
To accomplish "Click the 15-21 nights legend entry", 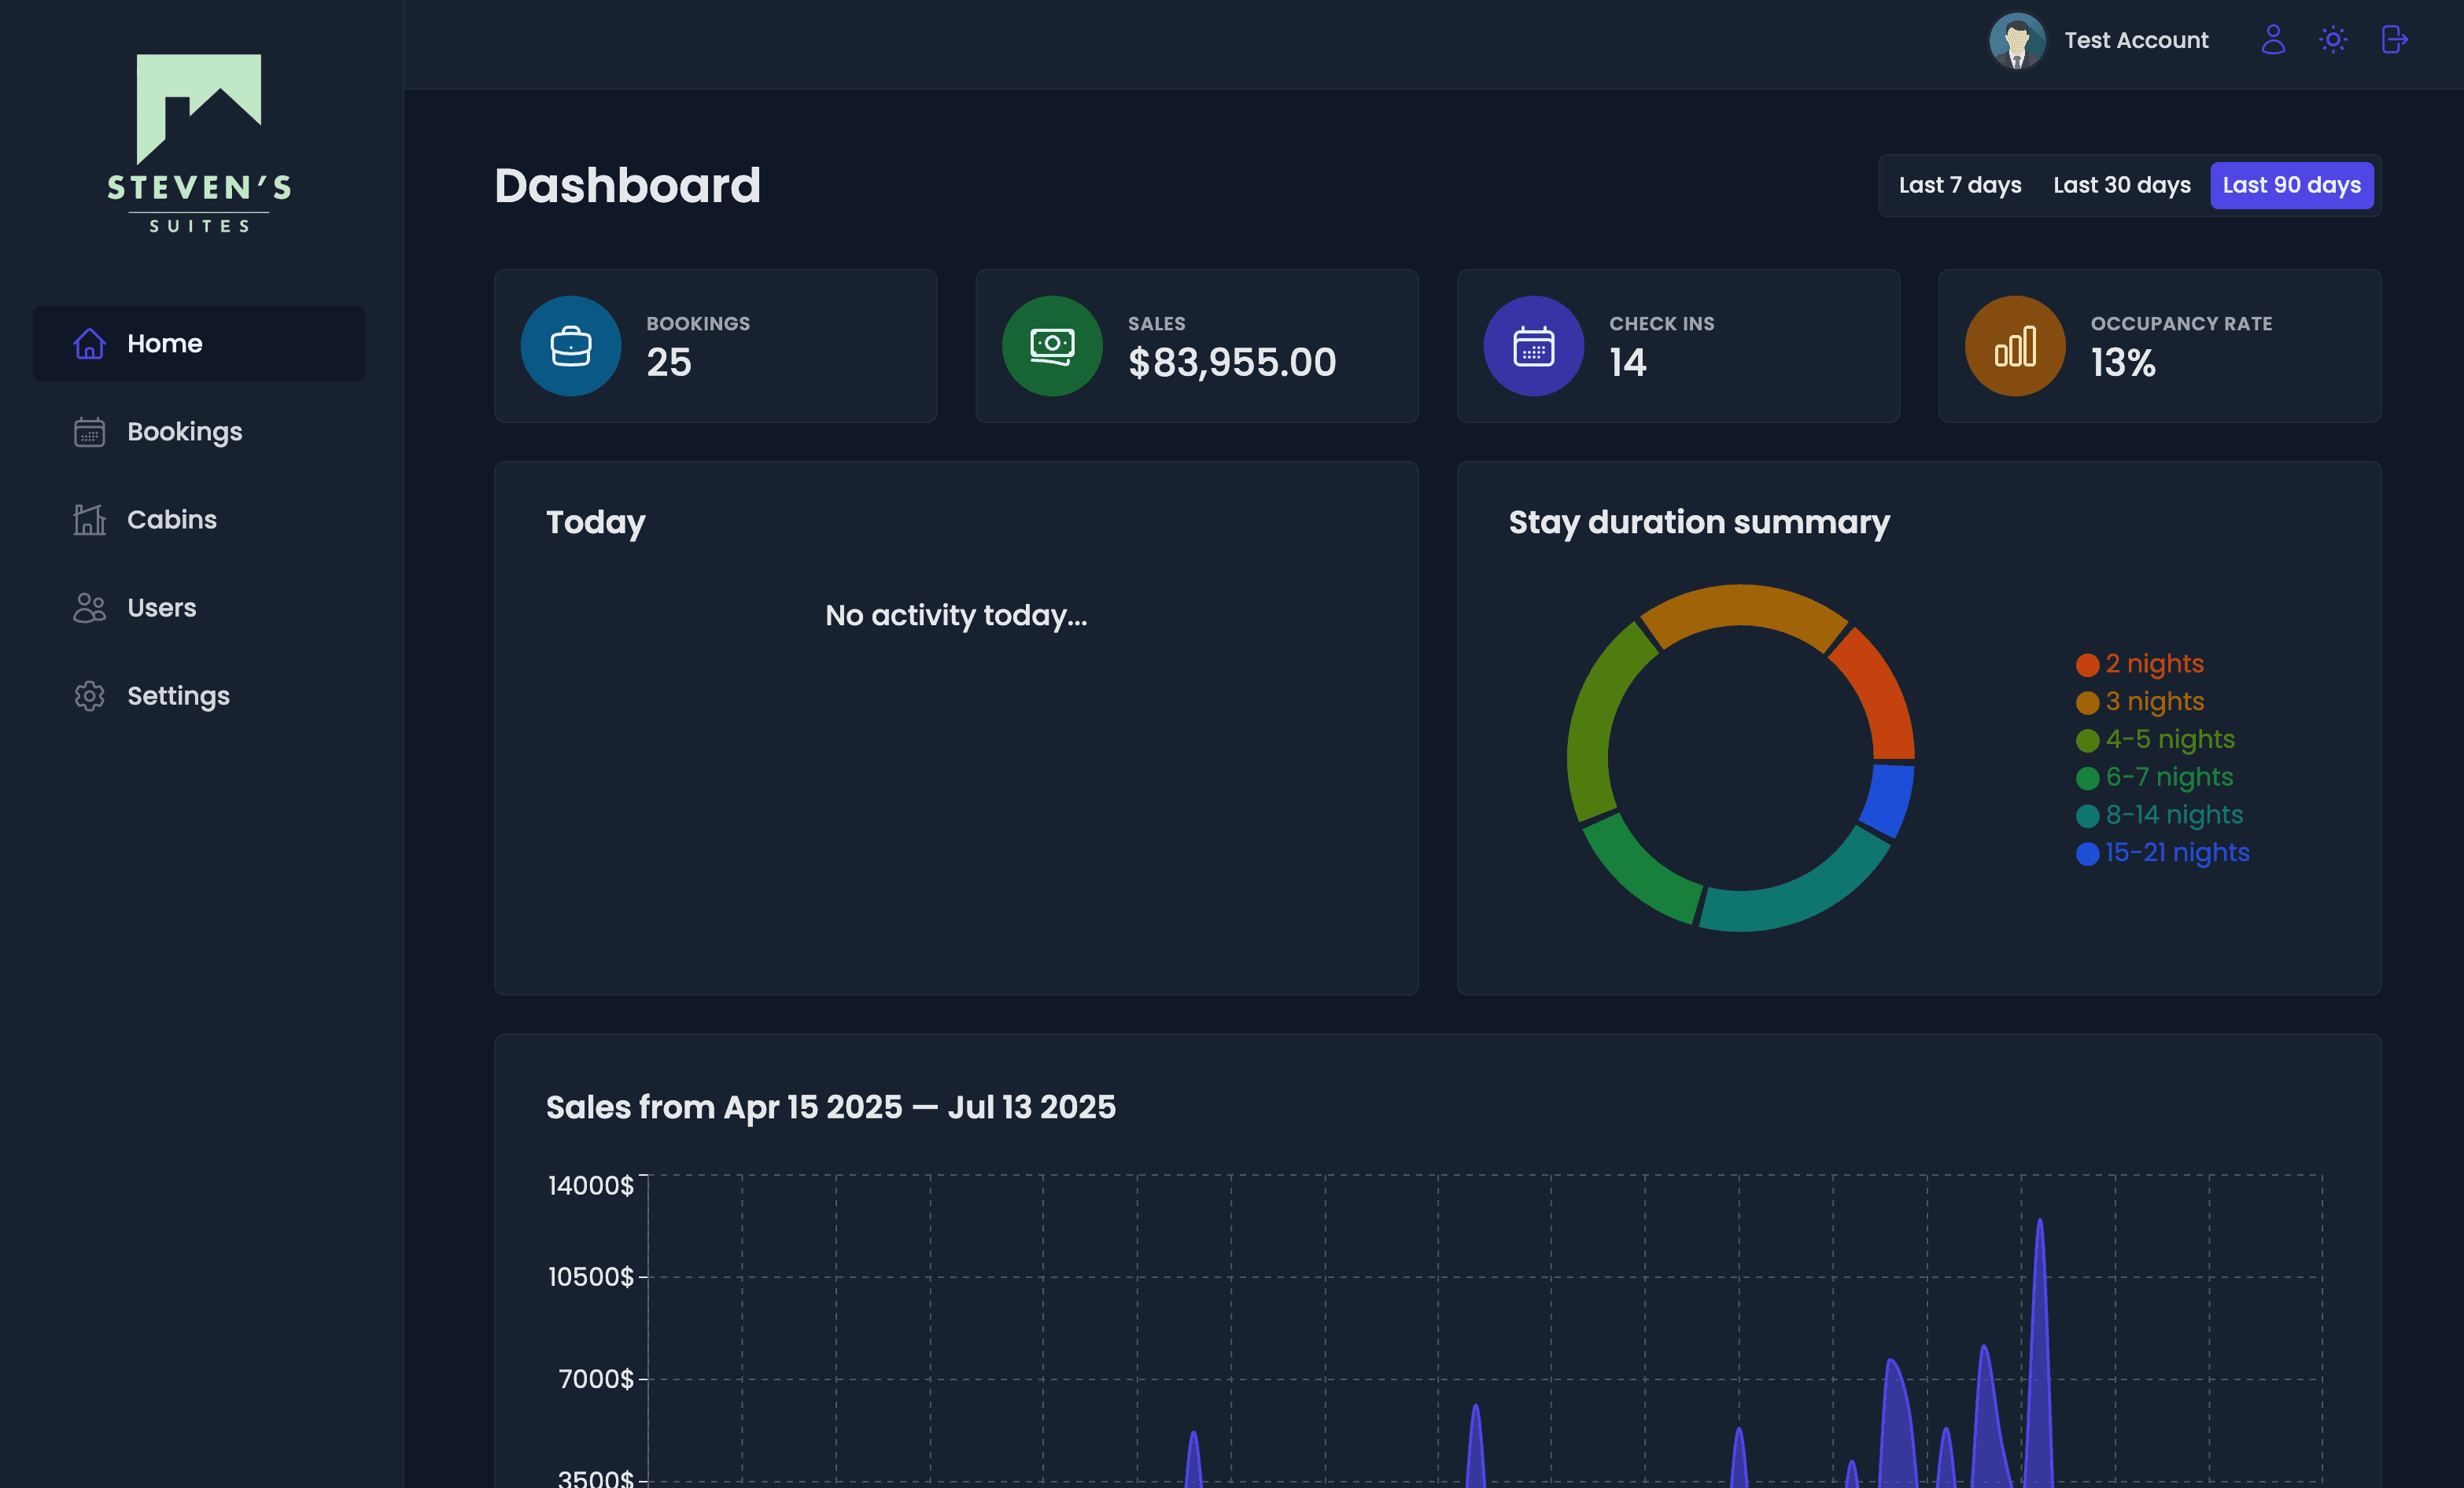I will click(x=2176, y=853).
